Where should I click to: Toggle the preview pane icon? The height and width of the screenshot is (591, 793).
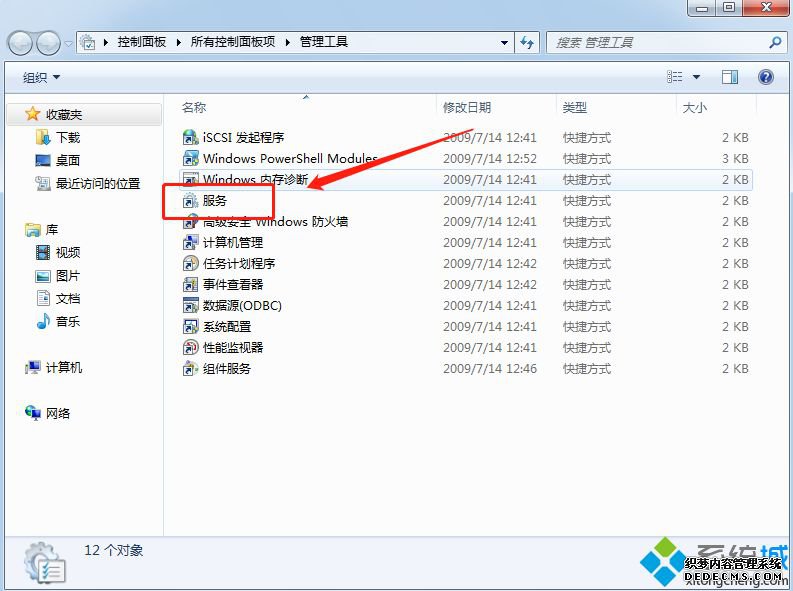pyautogui.click(x=729, y=77)
